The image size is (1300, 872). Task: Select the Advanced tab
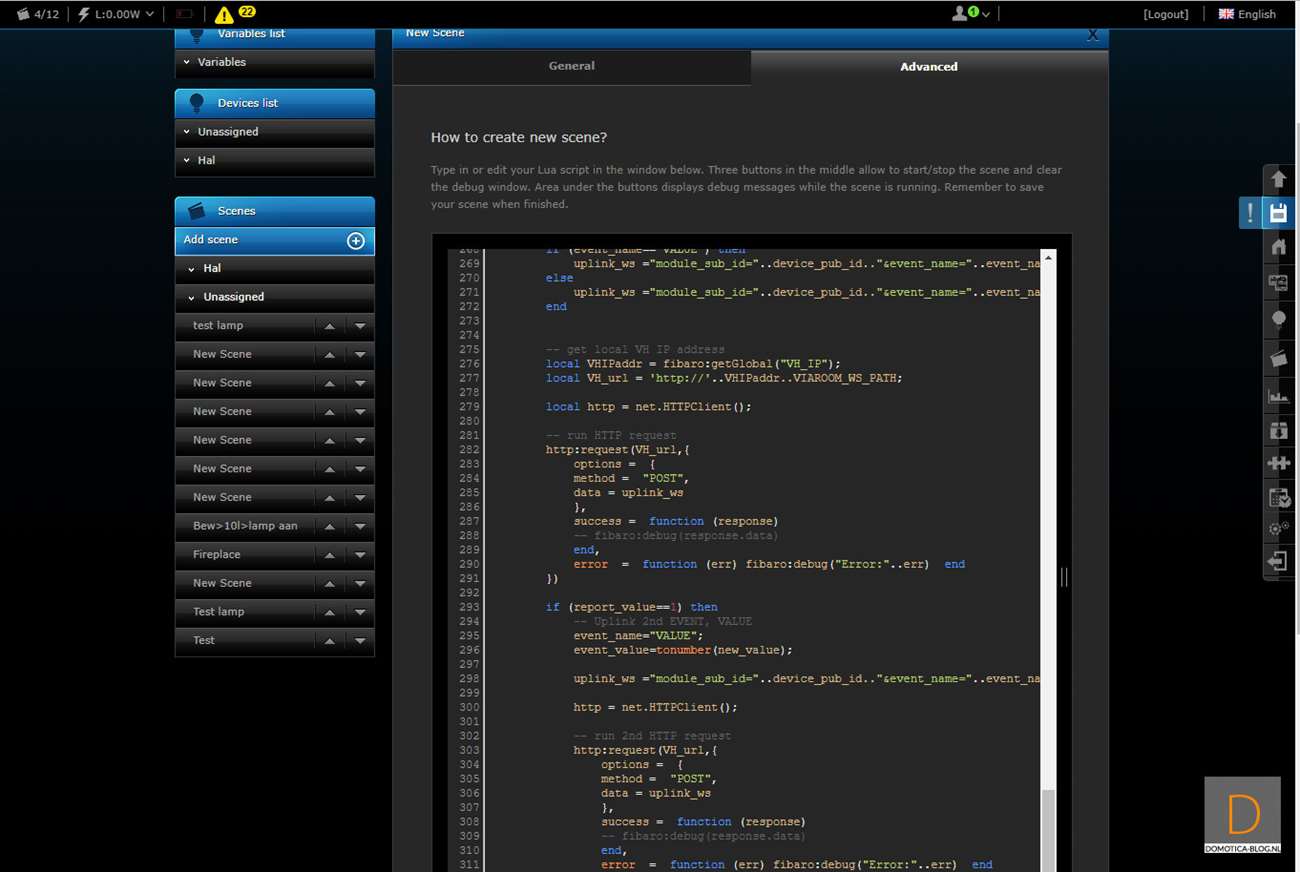tap(928, 67)
